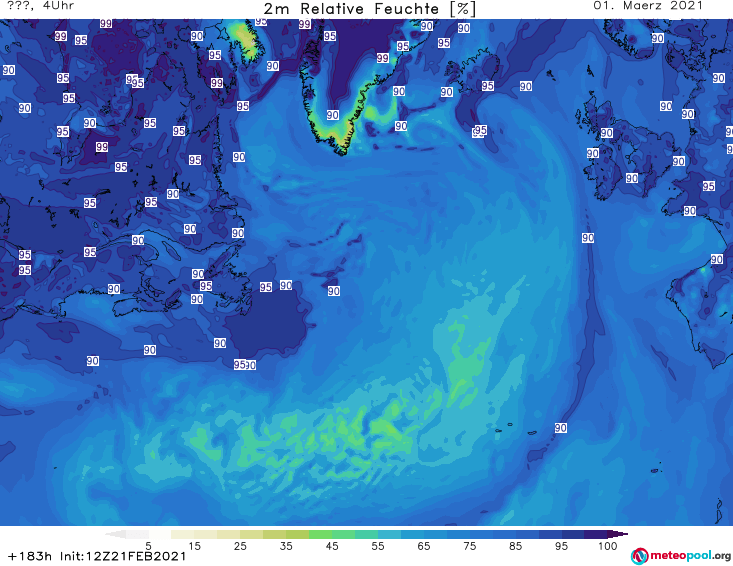Viewport: 733px width, 566px height.
Task: Click the legend tick label '15'
Action: tap(194, 546)
